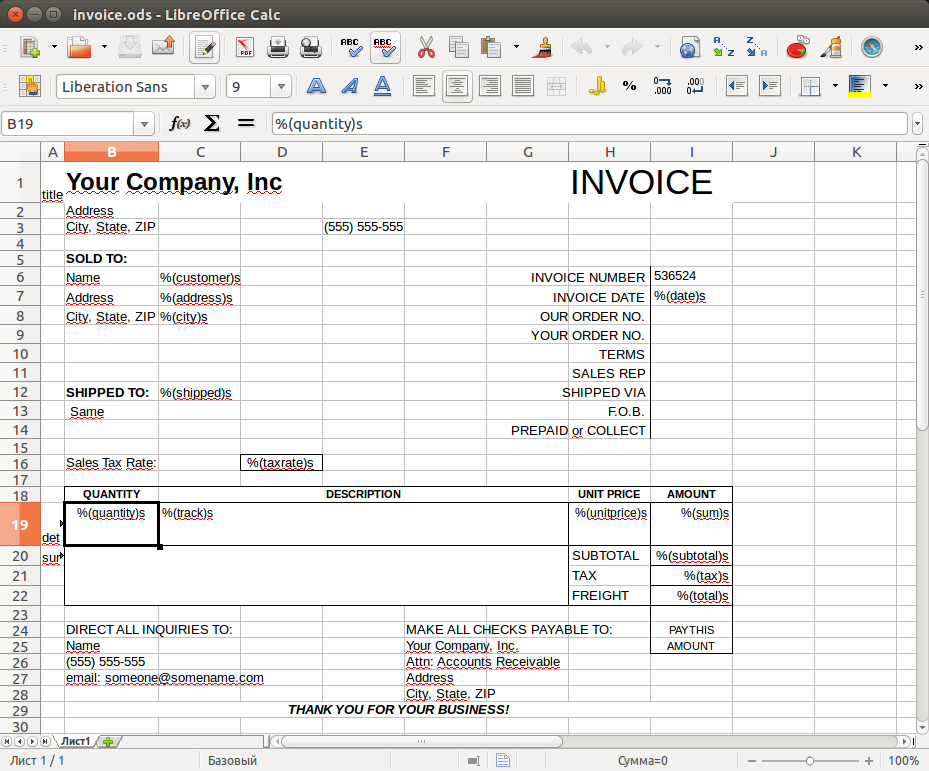Open the Function Wizard
This screenshot has width=929, height=771.
[180, 123]
